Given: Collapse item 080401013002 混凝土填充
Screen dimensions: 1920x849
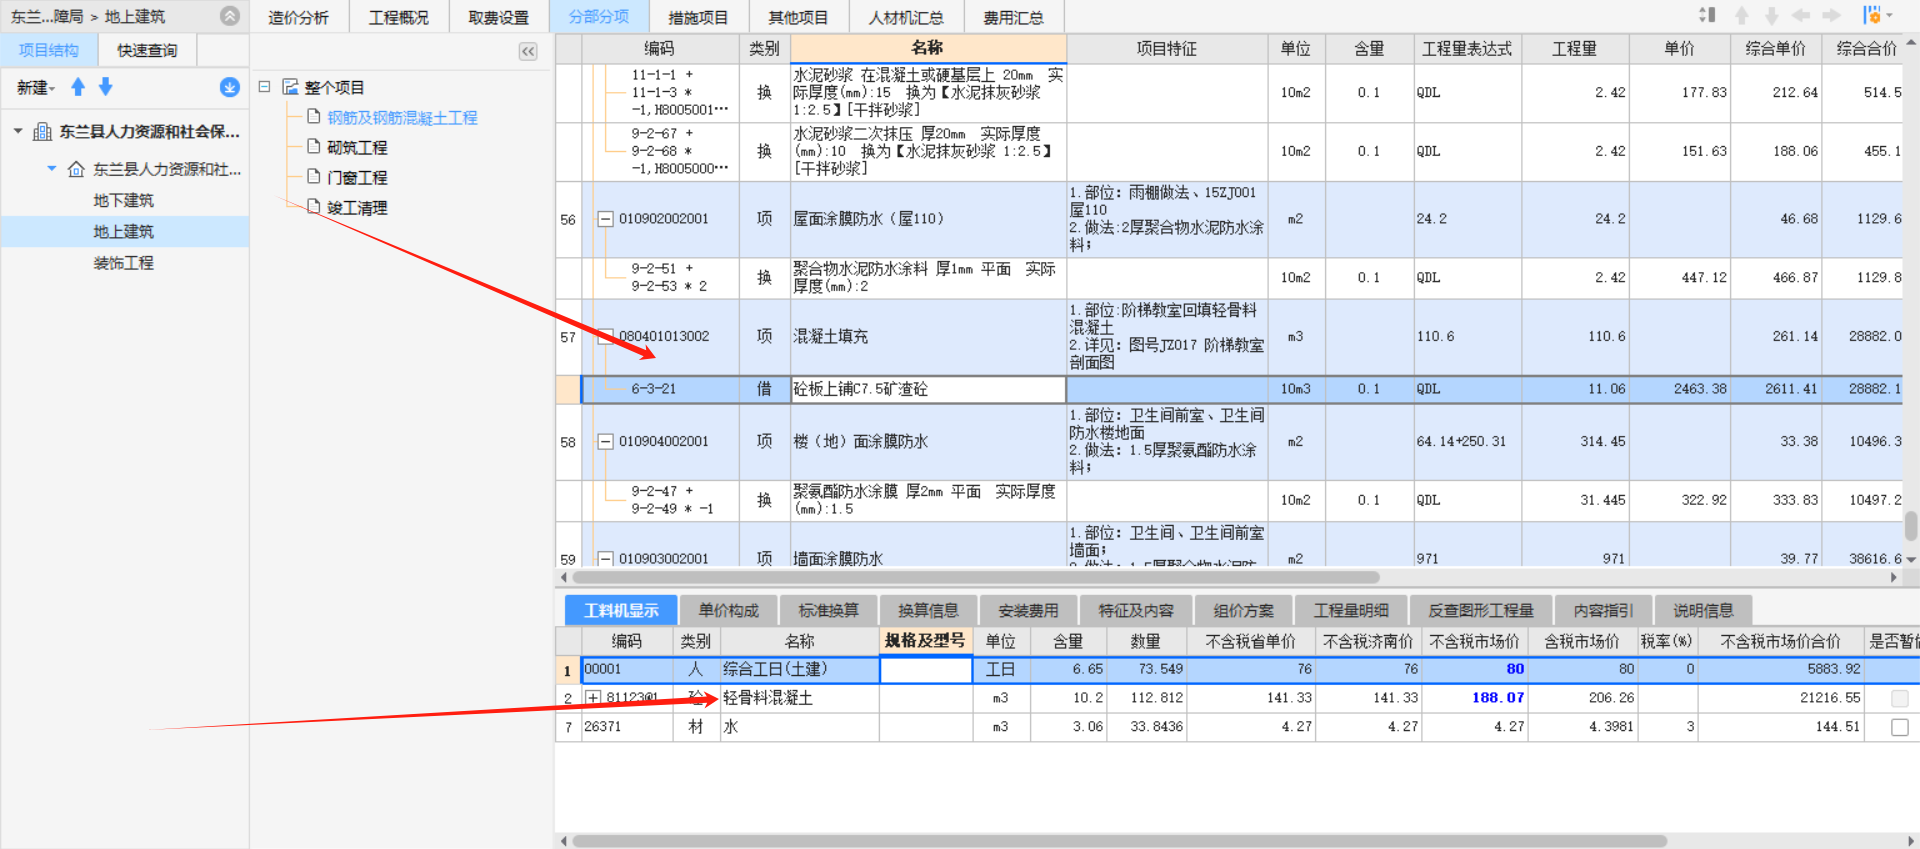Looking at the screenshot, I should [x=605, y=337].
